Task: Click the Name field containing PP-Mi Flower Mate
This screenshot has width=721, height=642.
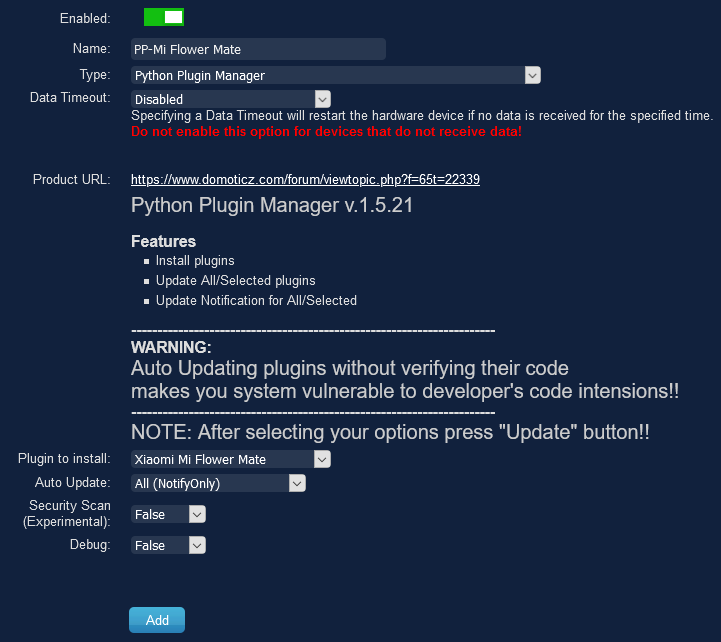Action: click(258, 49)
